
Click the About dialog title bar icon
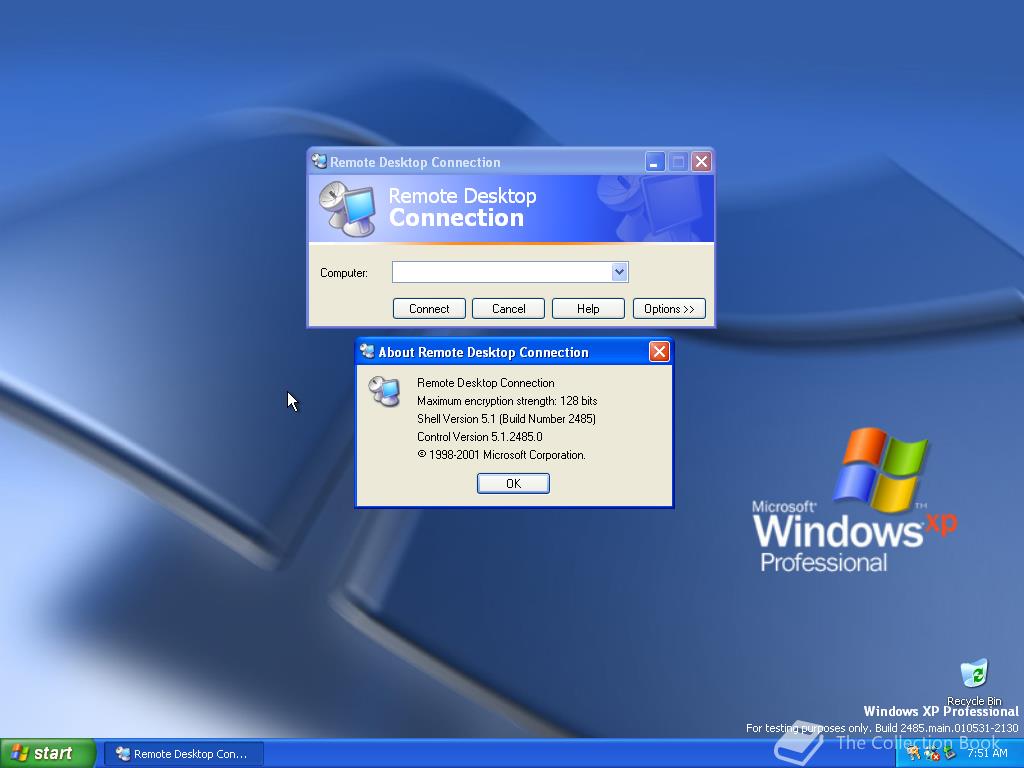click(x=368, y=352)
